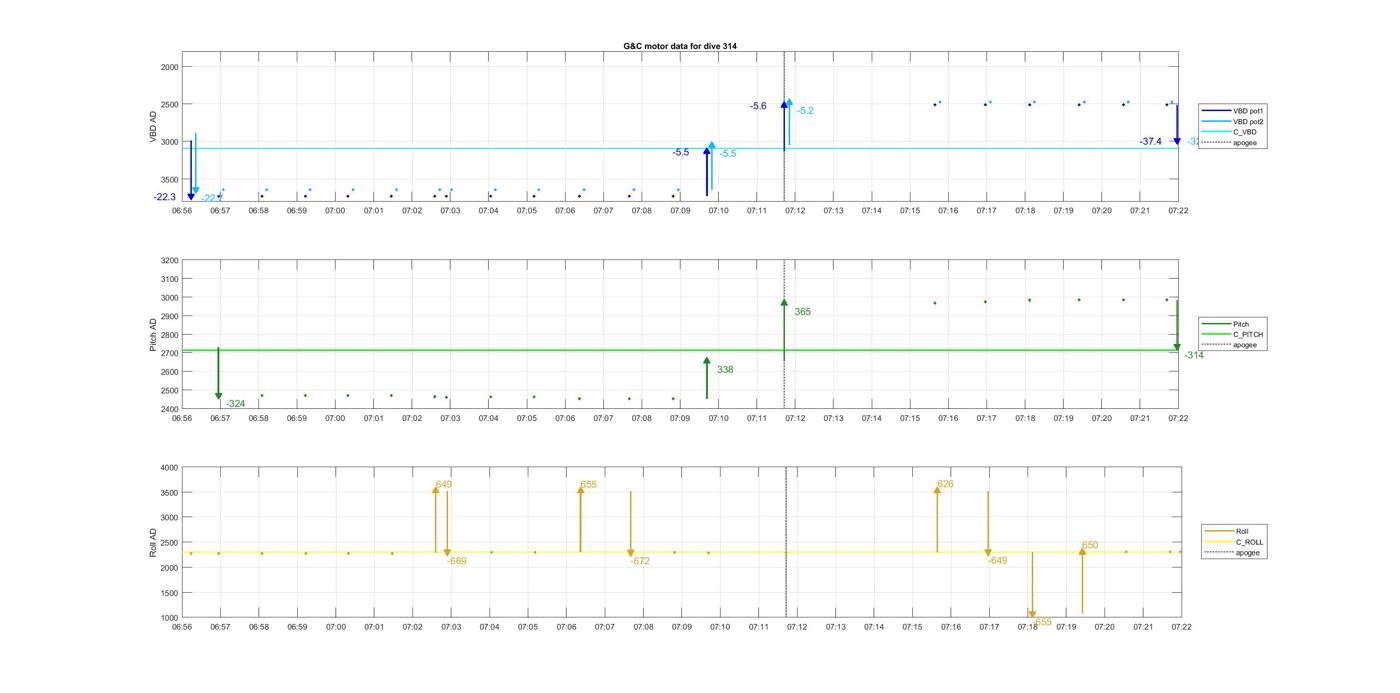
Task: Click the dark blue VBD arrow labeled -5.6
Action: click(x=784, y=126)
